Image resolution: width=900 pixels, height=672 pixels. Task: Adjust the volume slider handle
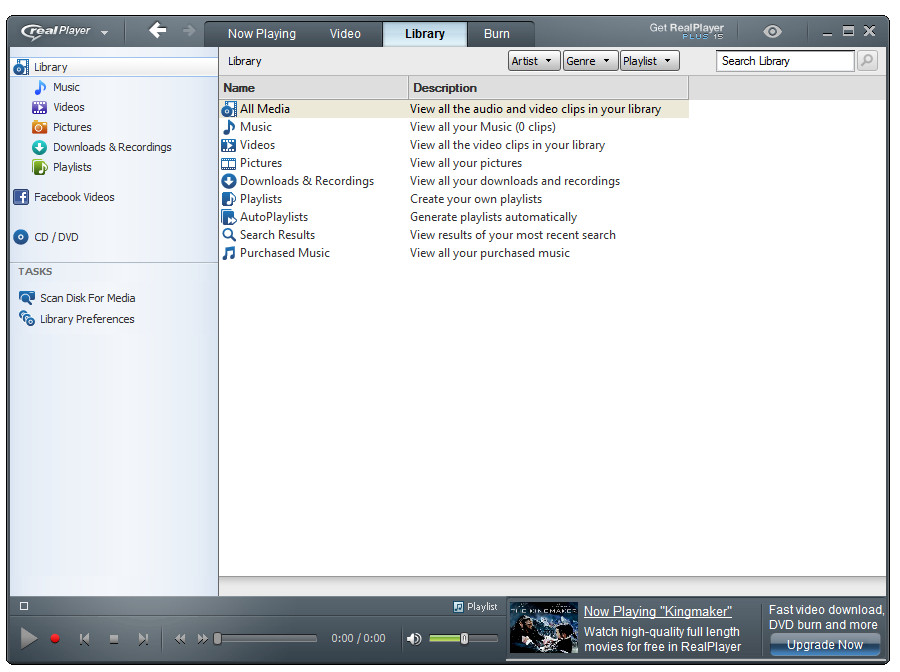coord(464,638)
